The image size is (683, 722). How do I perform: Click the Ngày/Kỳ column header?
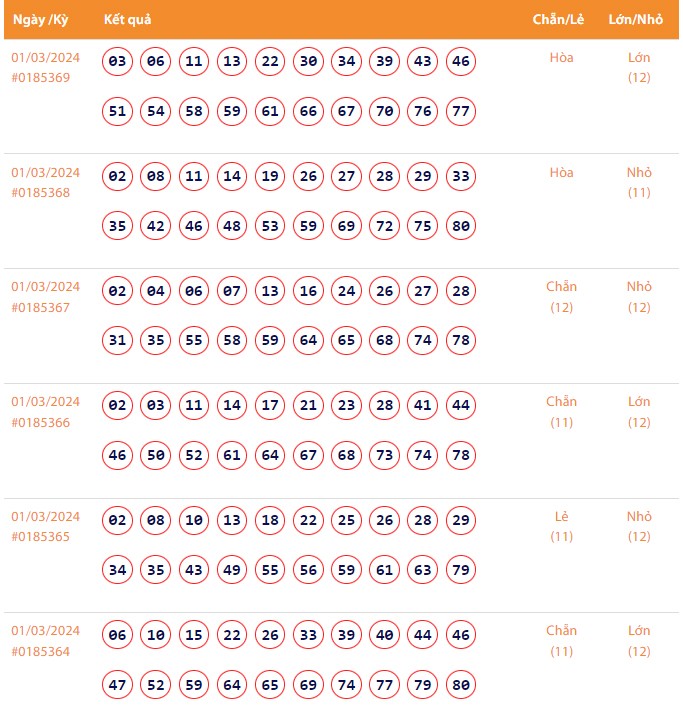(41, 20)
